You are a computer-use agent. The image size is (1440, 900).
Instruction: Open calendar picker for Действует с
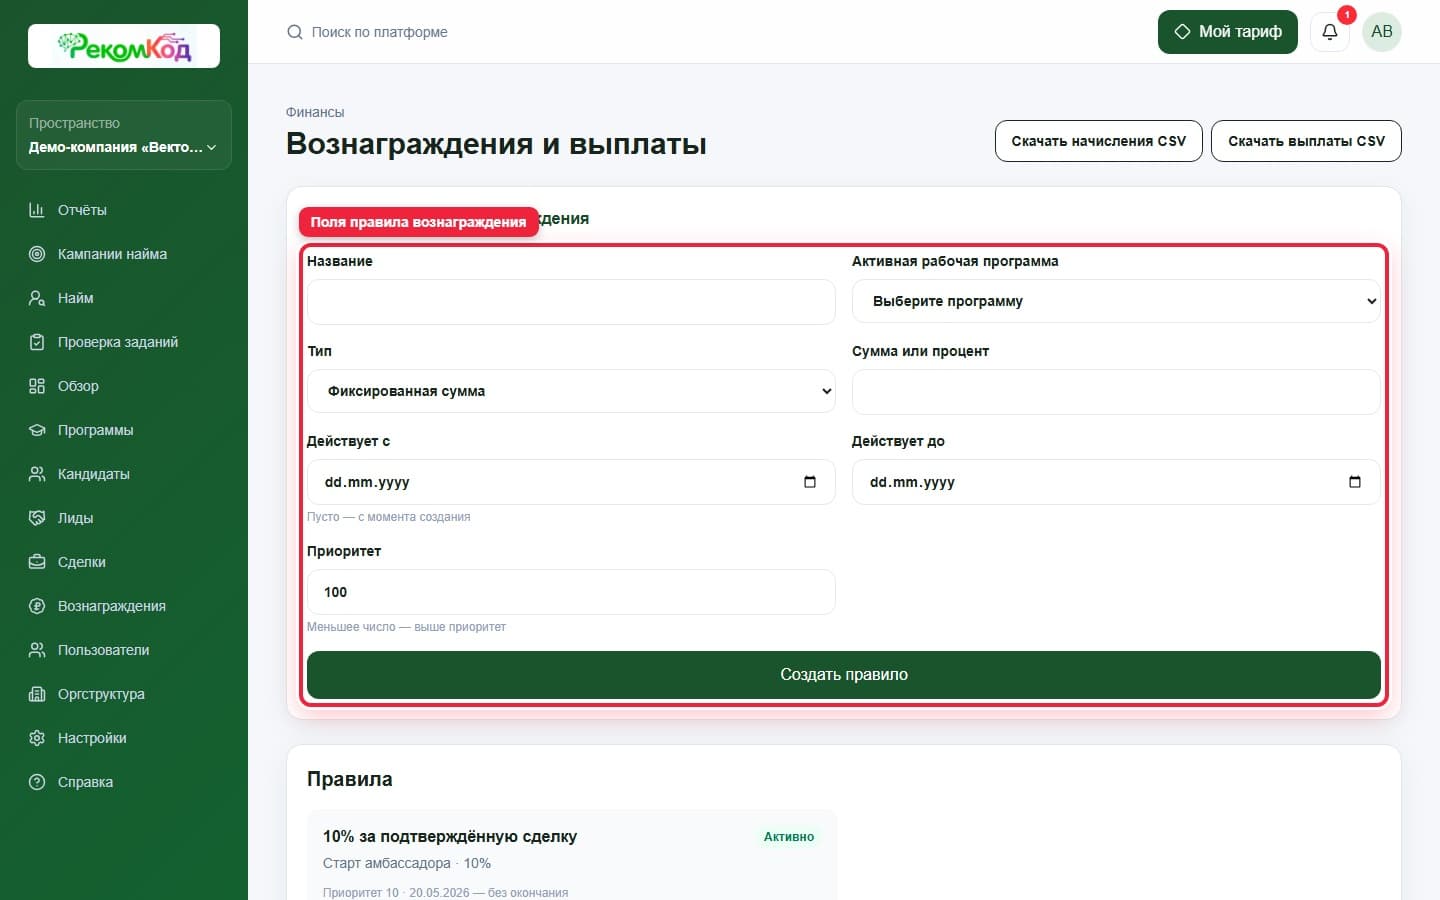pos(810,482)
